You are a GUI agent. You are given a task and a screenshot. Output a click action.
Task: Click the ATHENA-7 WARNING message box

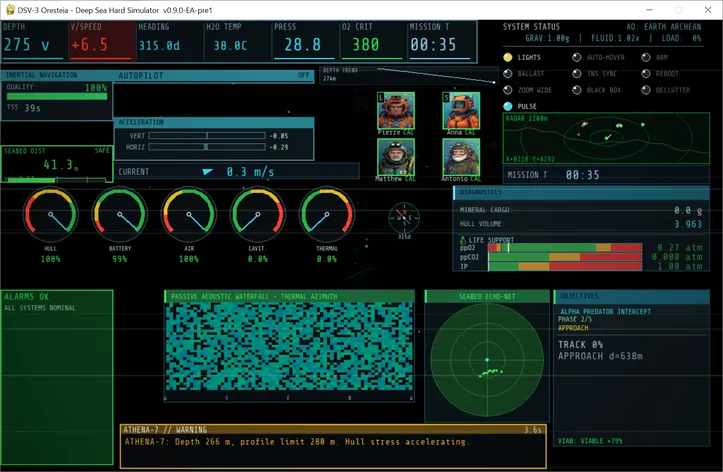point(333,446)
